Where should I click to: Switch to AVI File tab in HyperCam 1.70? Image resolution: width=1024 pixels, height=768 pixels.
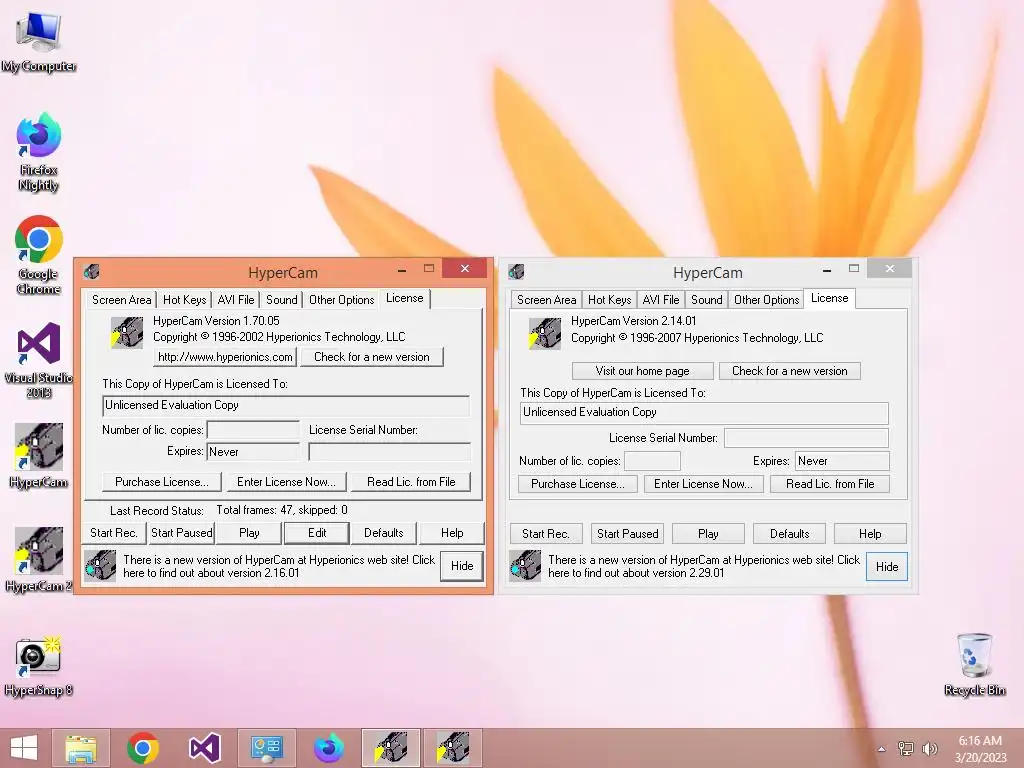pos(236,300)
